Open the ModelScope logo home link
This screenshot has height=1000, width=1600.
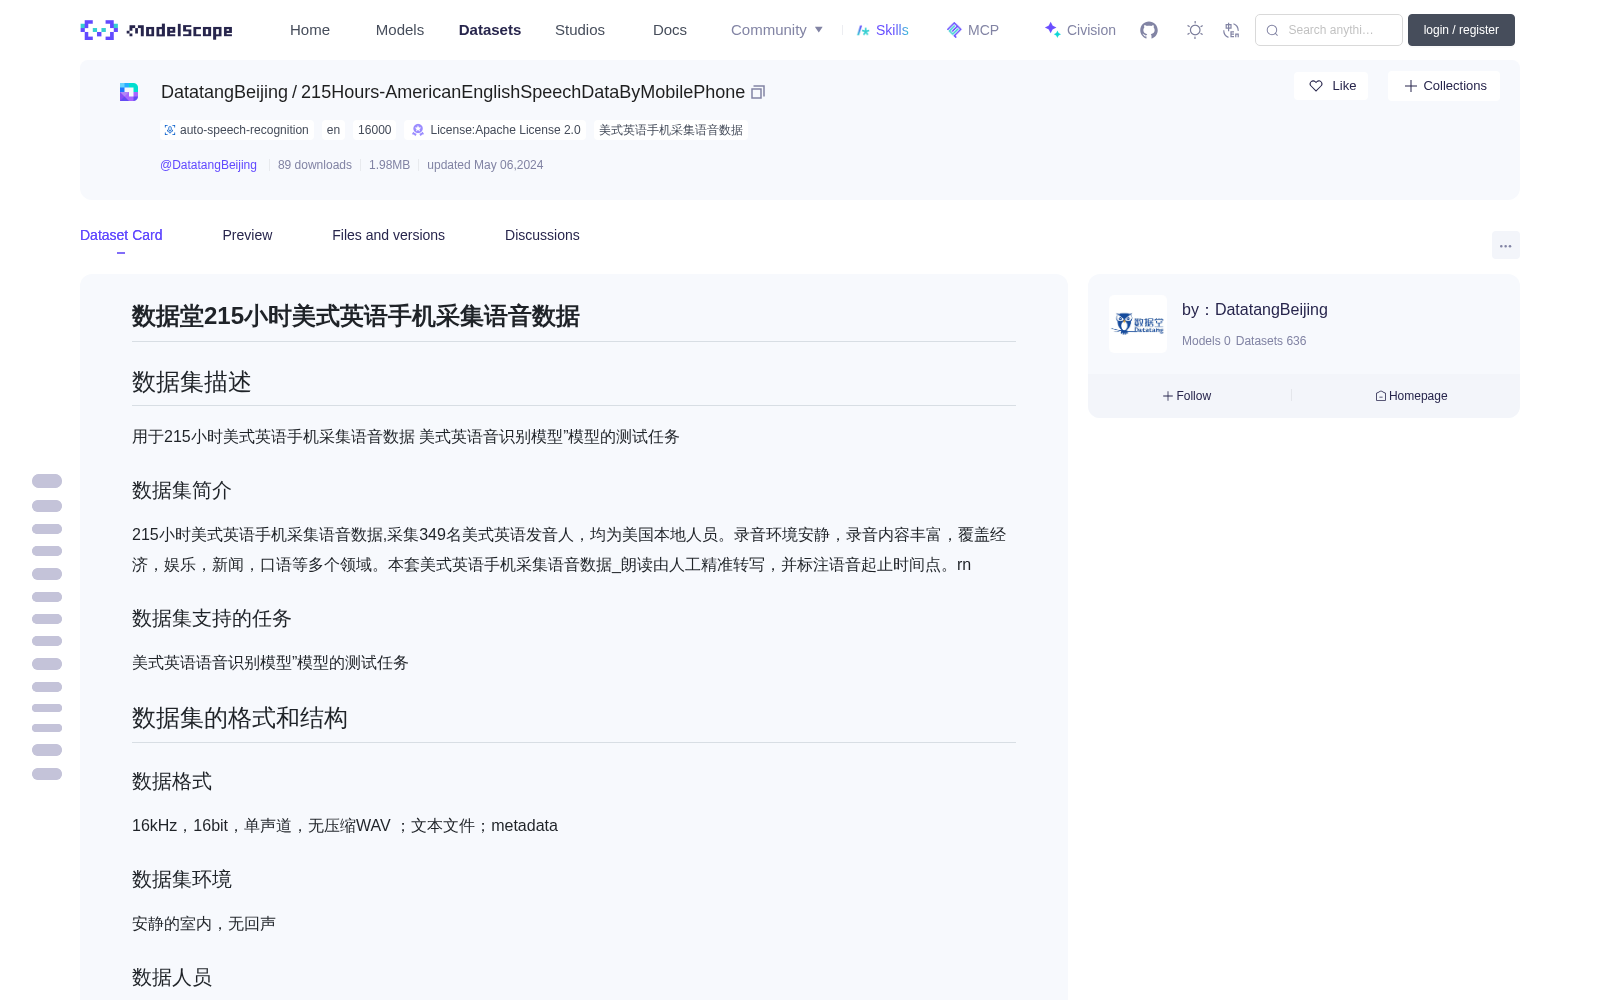pyautogui.click(x=157, y=30)
